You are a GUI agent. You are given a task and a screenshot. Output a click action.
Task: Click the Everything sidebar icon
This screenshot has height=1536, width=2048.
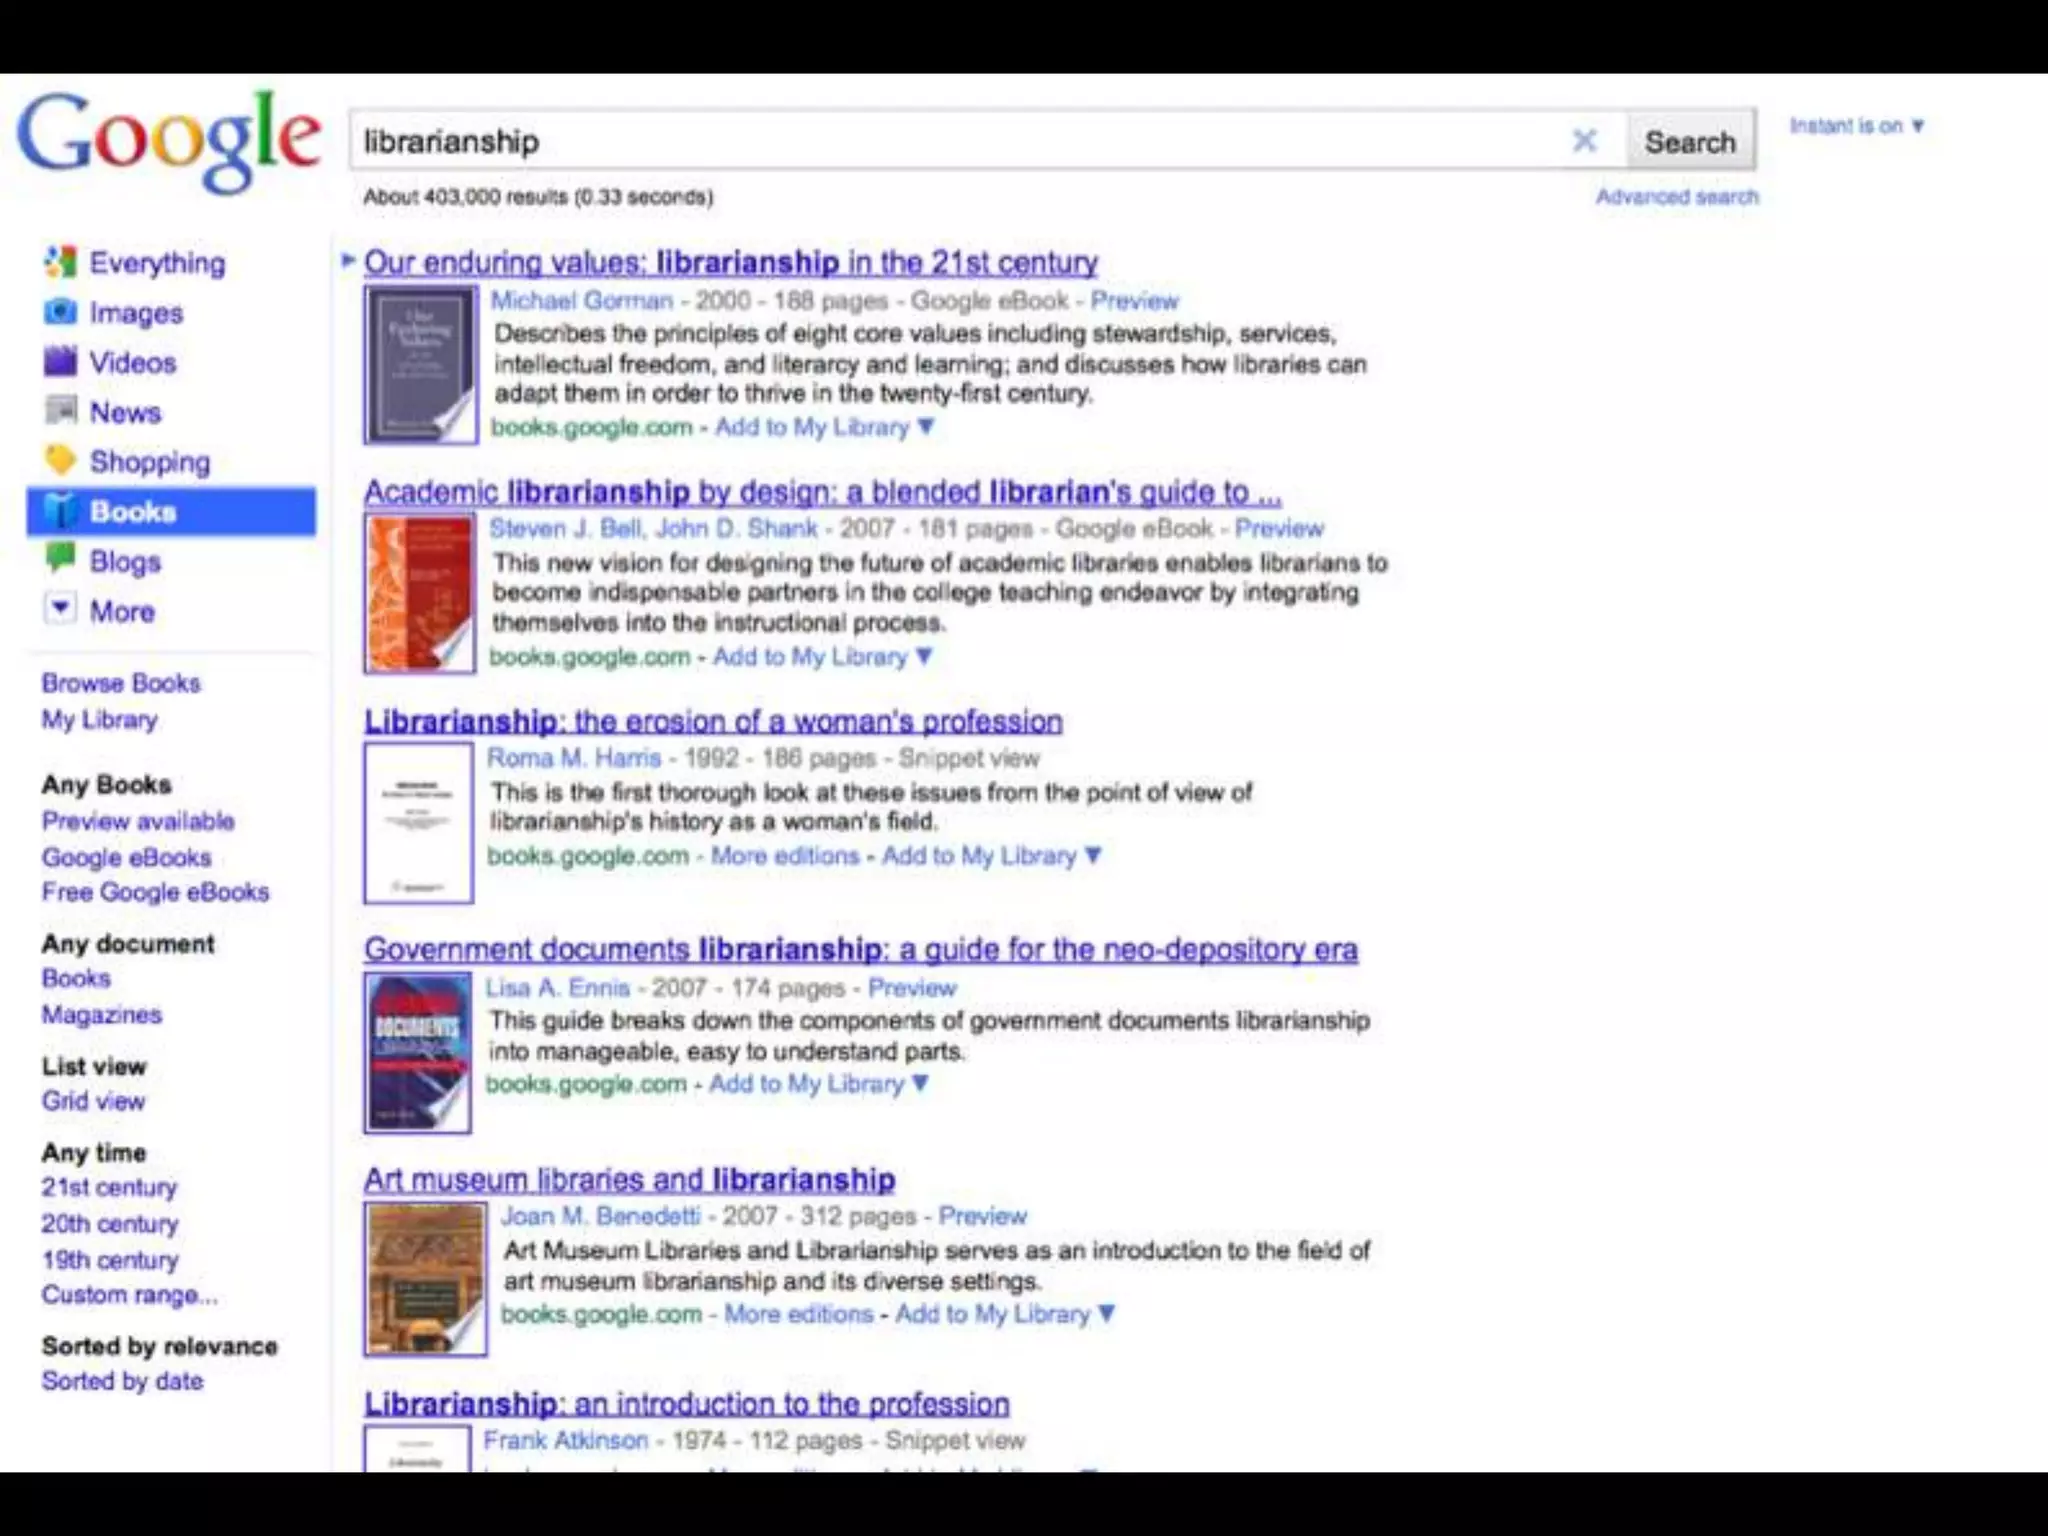[60, 262]
